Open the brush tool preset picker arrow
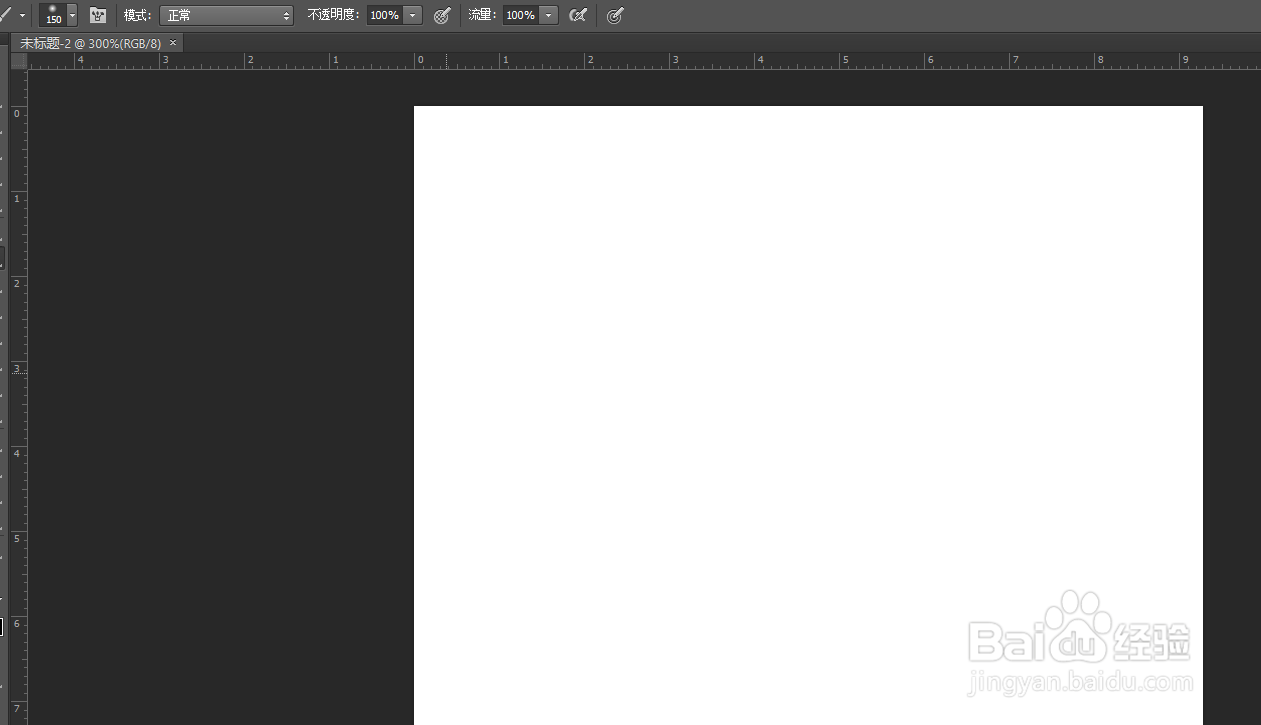The width and height of the screenshot is (1261, 725). pos(22,15)
